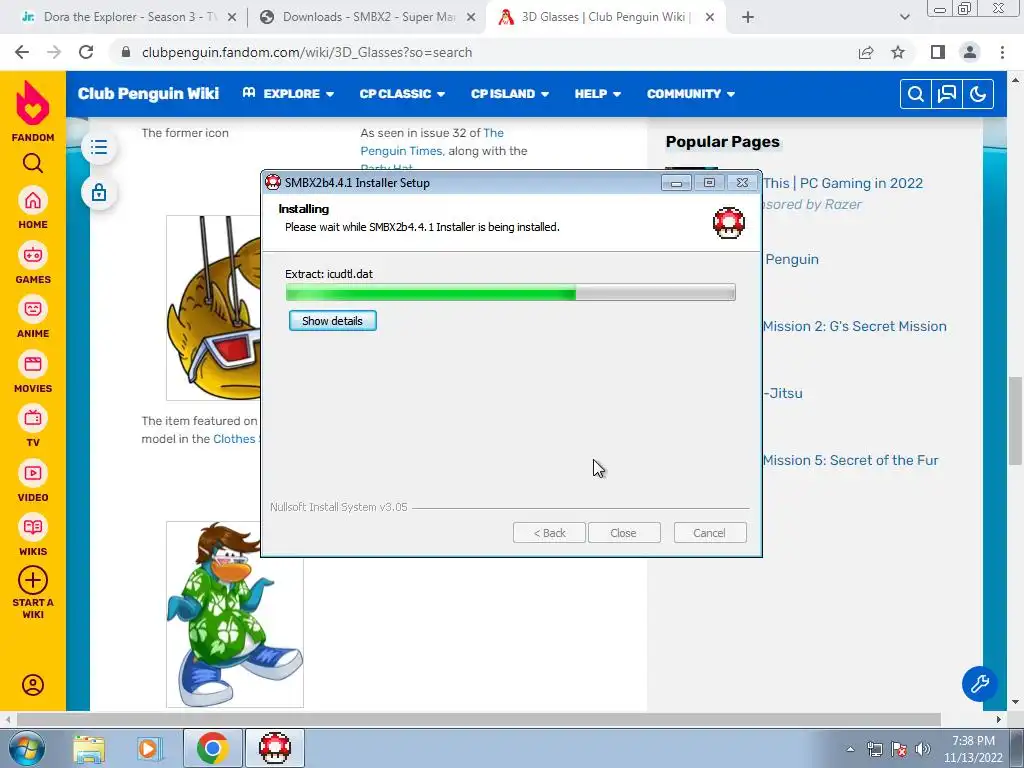1024x768 pixels.
Task: Expand the HELP dropdown menu
Action: click(598, 93)
